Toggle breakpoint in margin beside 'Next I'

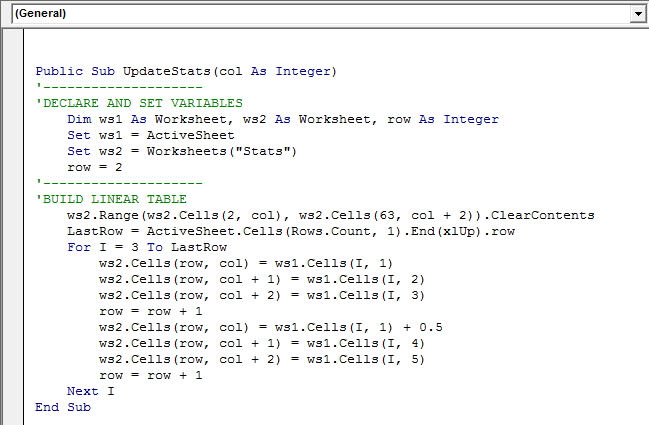point(12,391)
